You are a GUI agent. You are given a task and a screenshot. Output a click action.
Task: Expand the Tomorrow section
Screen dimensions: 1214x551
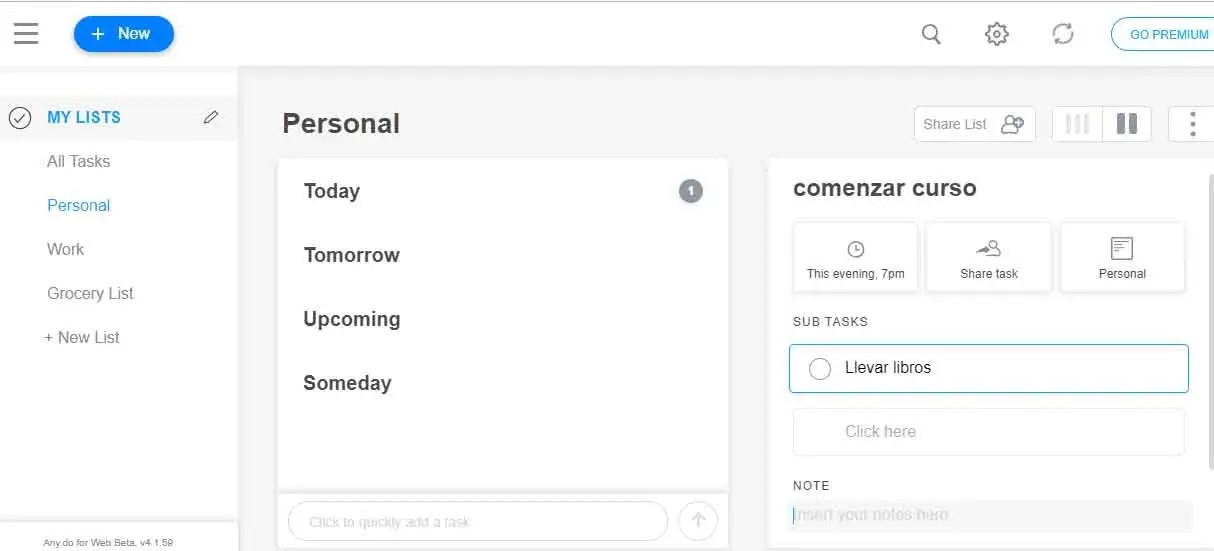click(352, 255)
